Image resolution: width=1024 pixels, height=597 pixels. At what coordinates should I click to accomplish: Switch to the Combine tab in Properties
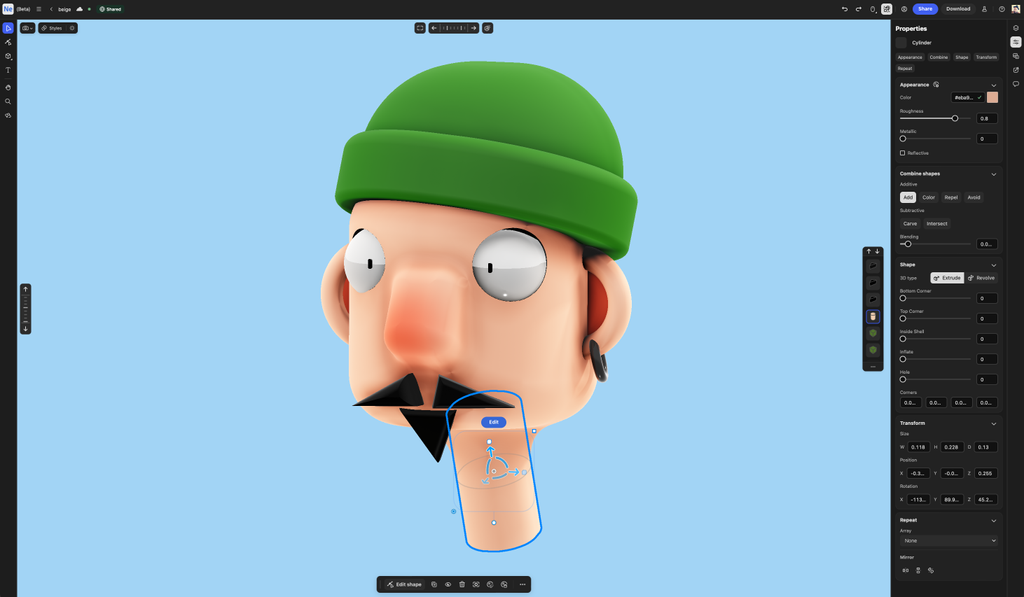tap(937, 57)
